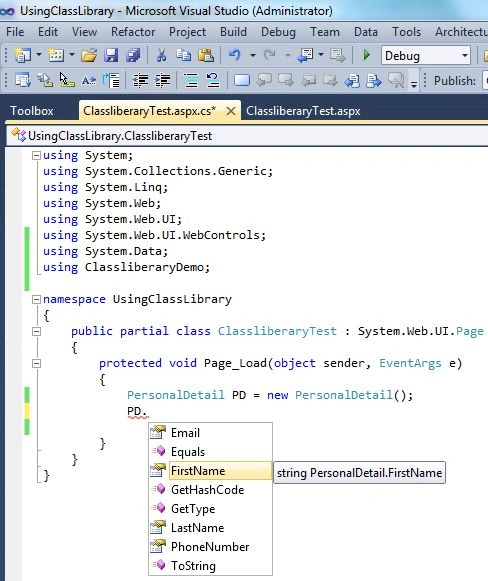Click the Undo arrow icon

[235, 56]
